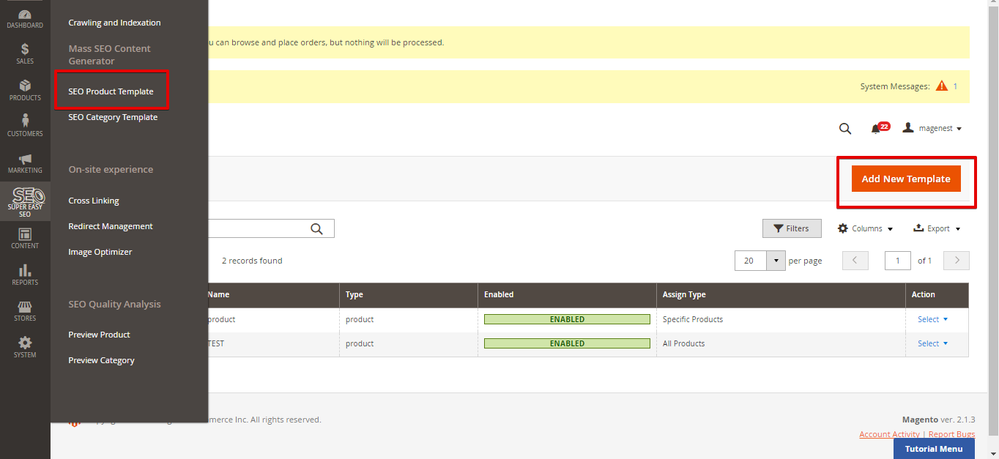Open the Stores sidebar icon

click(25, 311)
